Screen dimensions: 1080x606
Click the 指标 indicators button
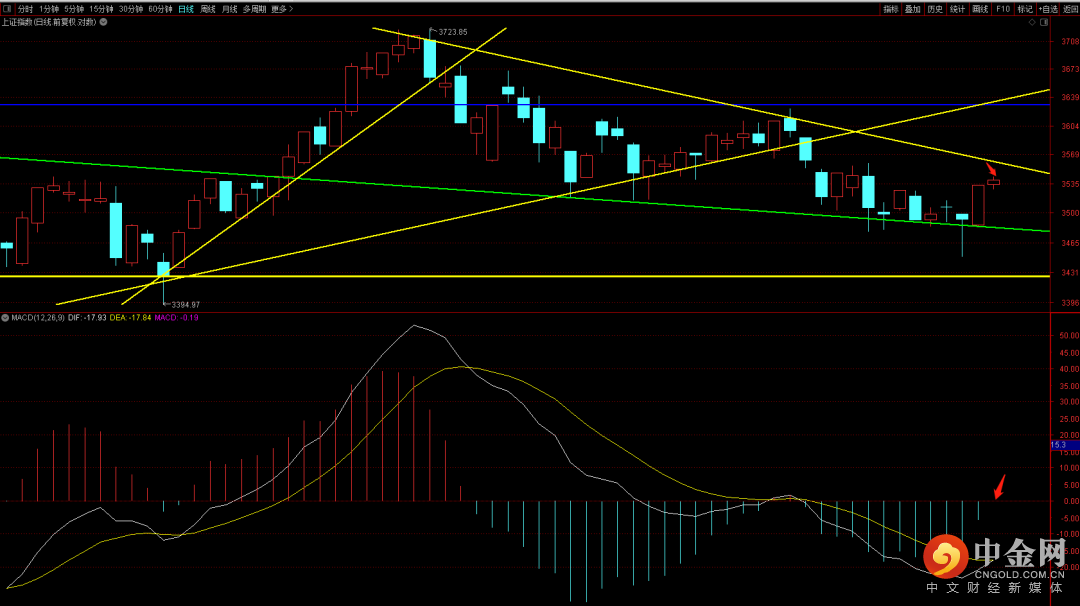coord(891,9)
